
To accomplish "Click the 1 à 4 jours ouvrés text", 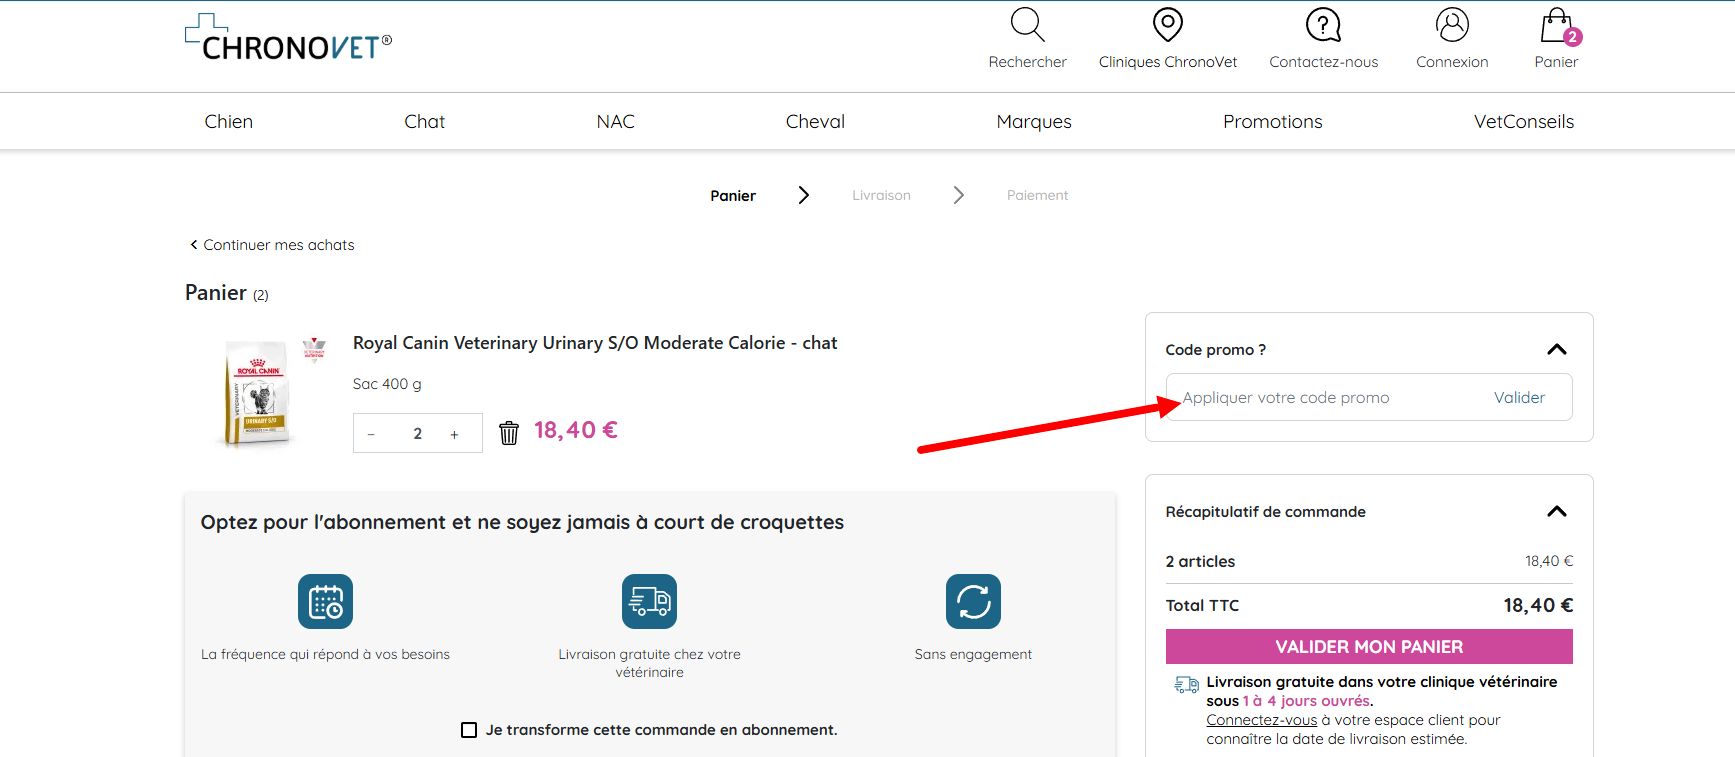I will click(1306, 701).
